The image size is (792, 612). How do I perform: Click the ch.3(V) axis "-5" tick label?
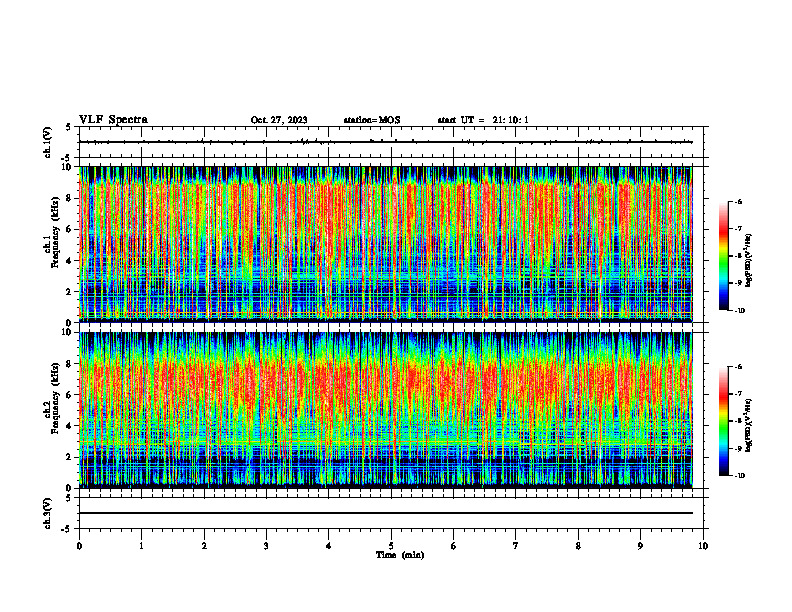pos(68,529)
